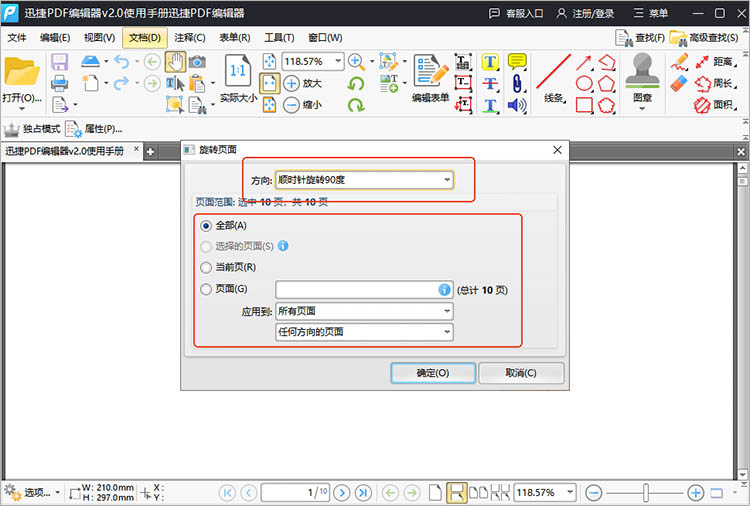750x506 pixels.
Task: Switch to two-page facing layout icon
Action: [x=479, y=492]
